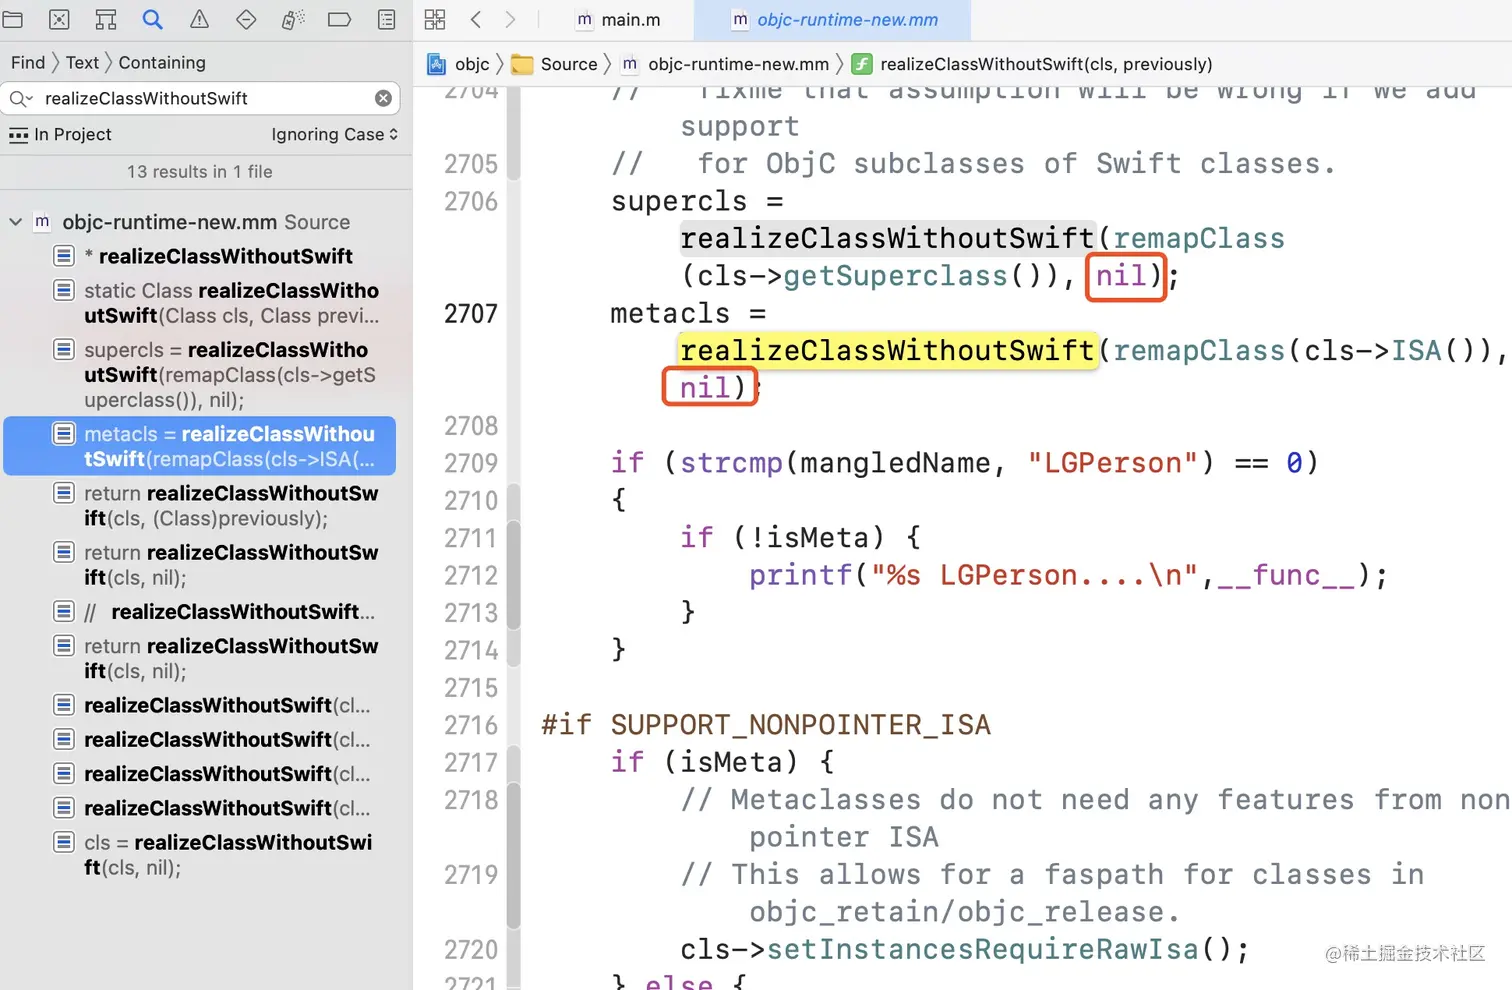Open the Issue navigator warning icon
The width and height of the screenshot is (1512, 990).
coord(199,19)
